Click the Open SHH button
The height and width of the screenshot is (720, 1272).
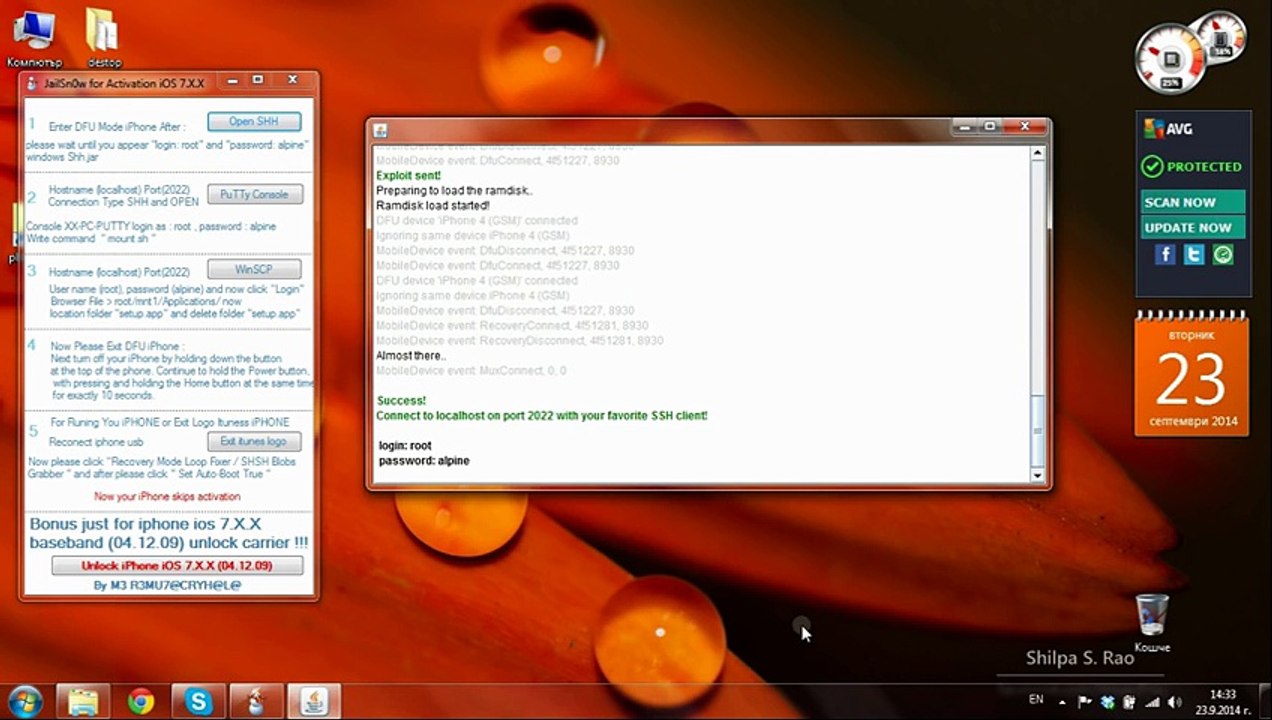point(254,121)
